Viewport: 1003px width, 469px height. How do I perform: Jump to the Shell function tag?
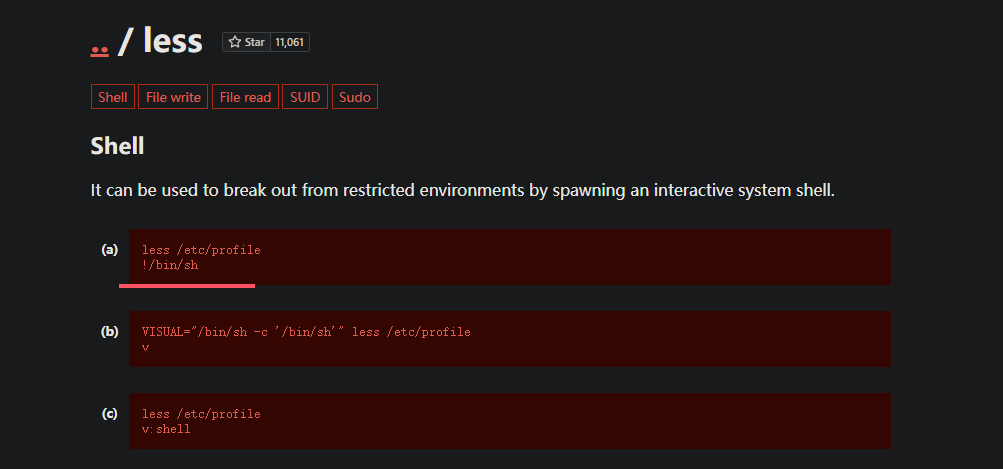113,97
